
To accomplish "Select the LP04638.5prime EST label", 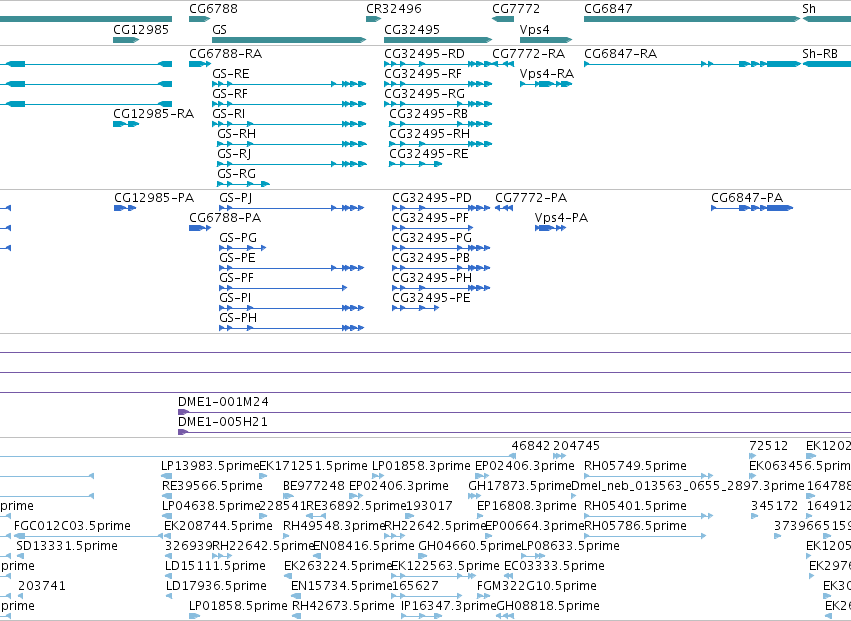I will (x=211, y=506).
